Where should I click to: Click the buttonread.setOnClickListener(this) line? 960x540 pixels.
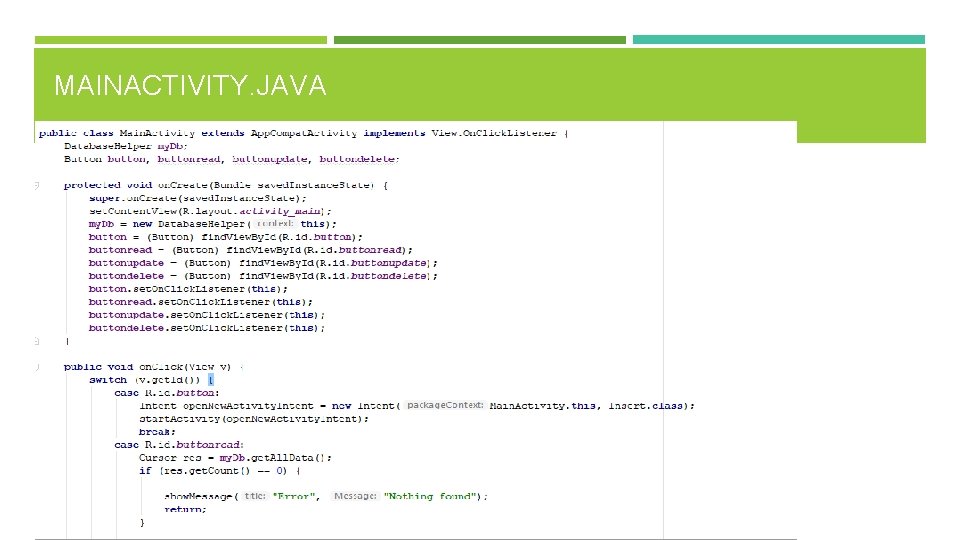[x=200, y=302]
